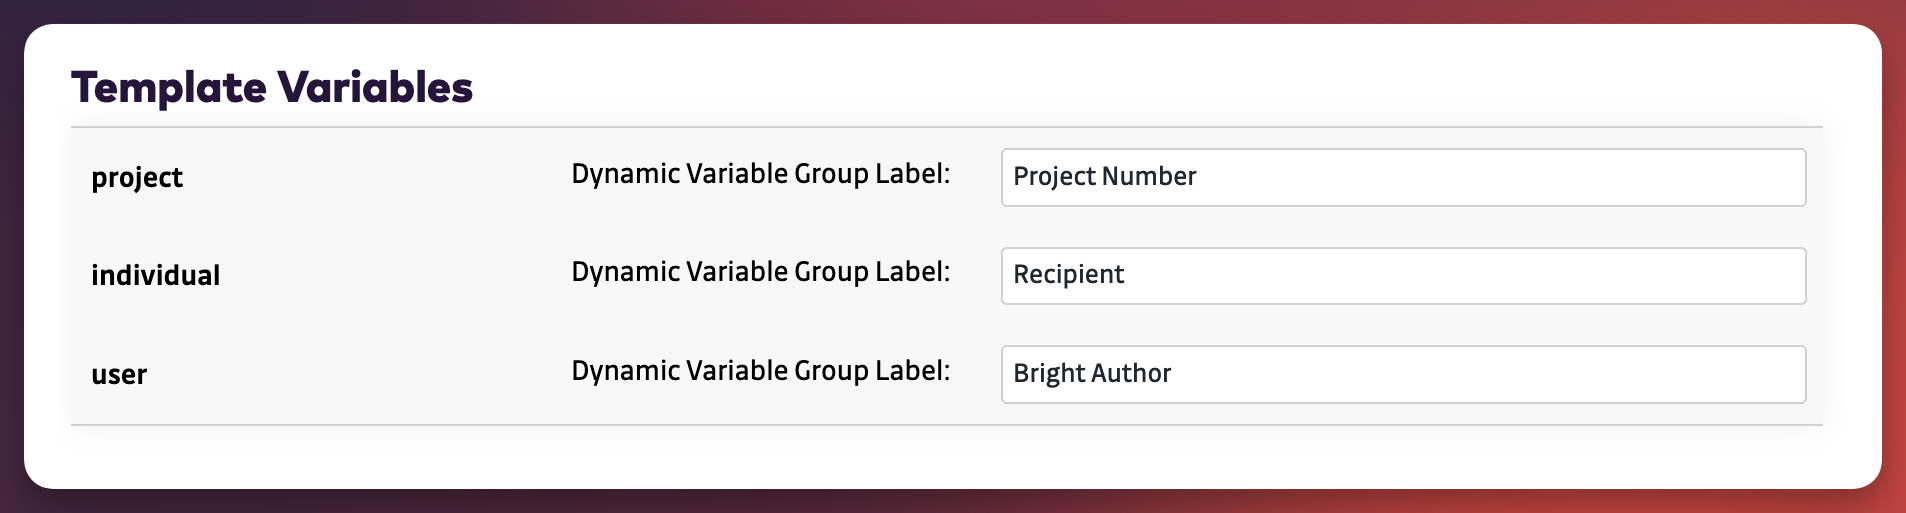Focus the Recipient label input field
The height and width of the screenshot is (513, 1906).
click(1402, 275)
